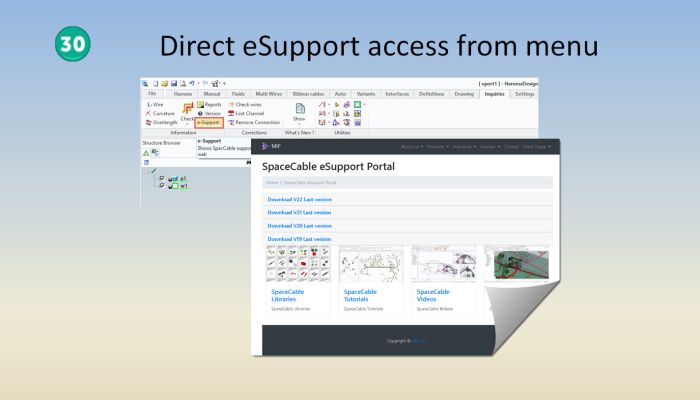Toggle the w1 checkbox in tree
Screen dimensions: 700x400
pyautogui.click(x=161, y=186)
